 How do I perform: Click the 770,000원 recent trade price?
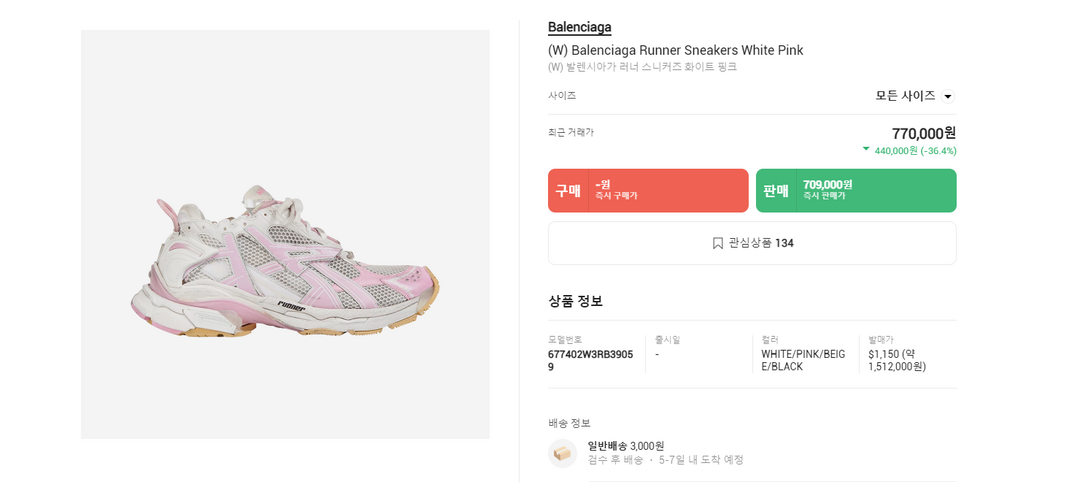tap(923, 133)
